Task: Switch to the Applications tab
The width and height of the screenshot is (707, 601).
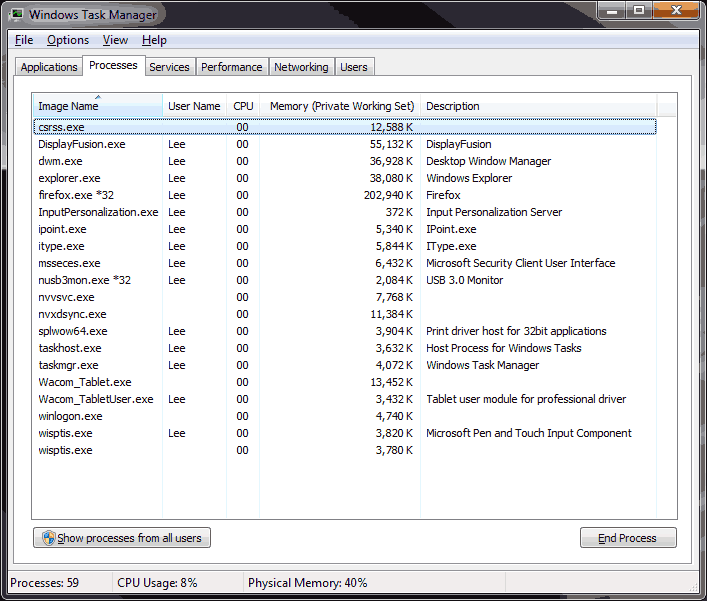Action: pyautogui.click(x=49, y=67)
